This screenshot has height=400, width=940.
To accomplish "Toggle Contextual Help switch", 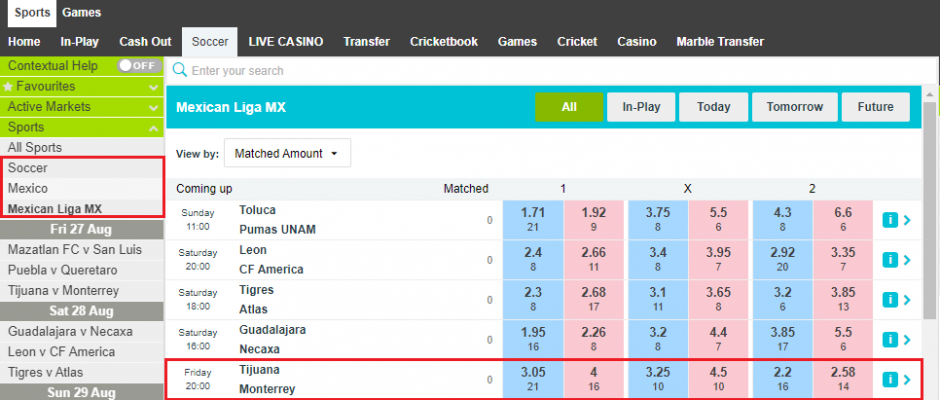I will [x=139, y=65].
